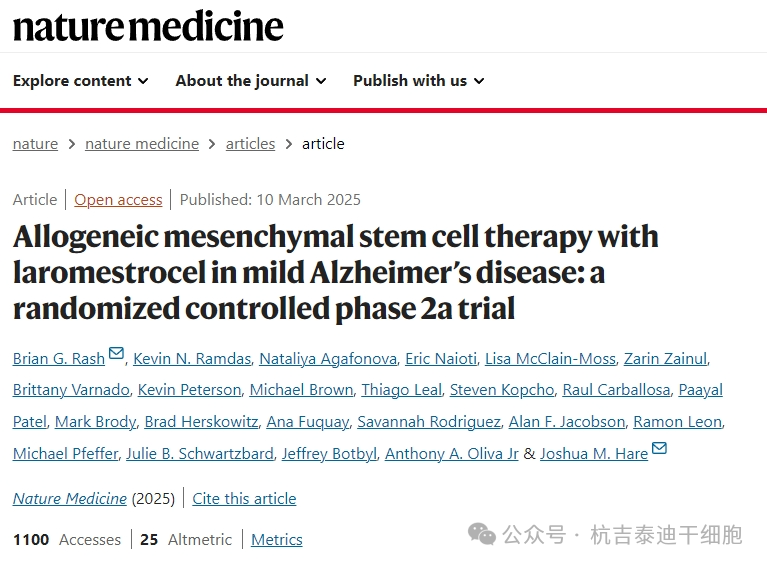This screenshot has height=565, width=767.
Task: Click the WeChat logo in watermark
Action: [482, 534]
